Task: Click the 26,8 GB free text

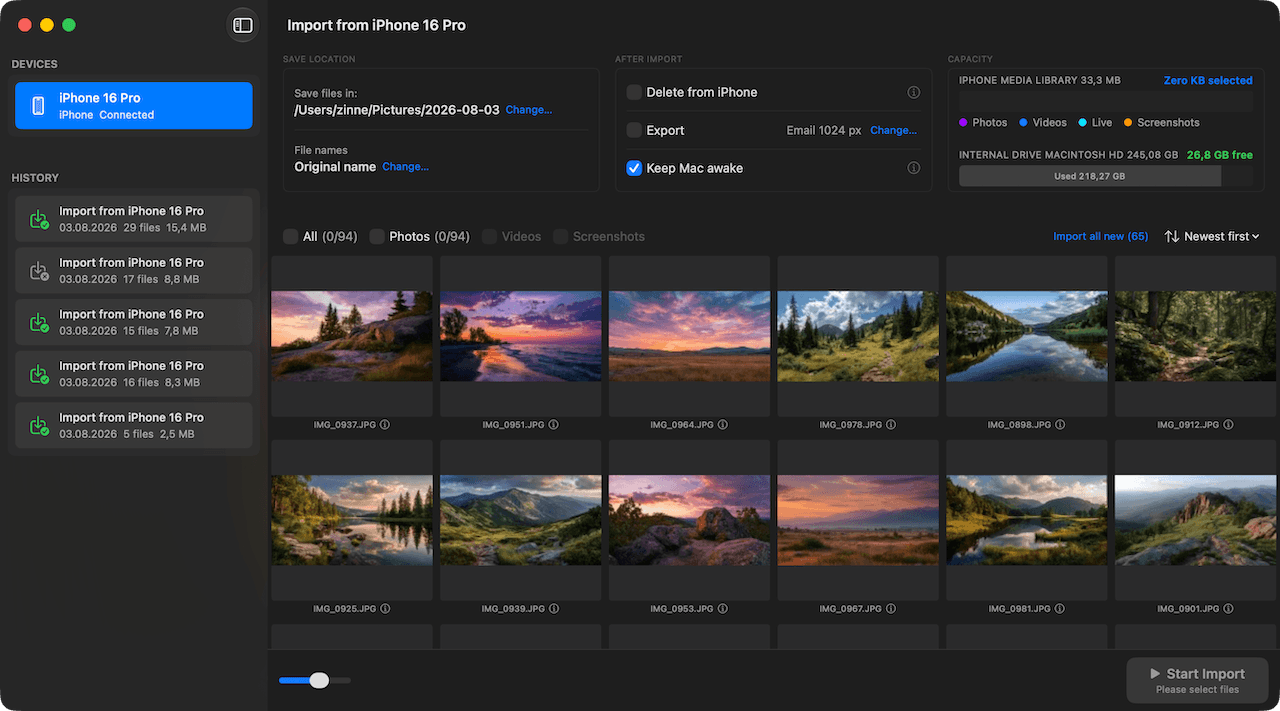Action: (x=1220, y=155)
